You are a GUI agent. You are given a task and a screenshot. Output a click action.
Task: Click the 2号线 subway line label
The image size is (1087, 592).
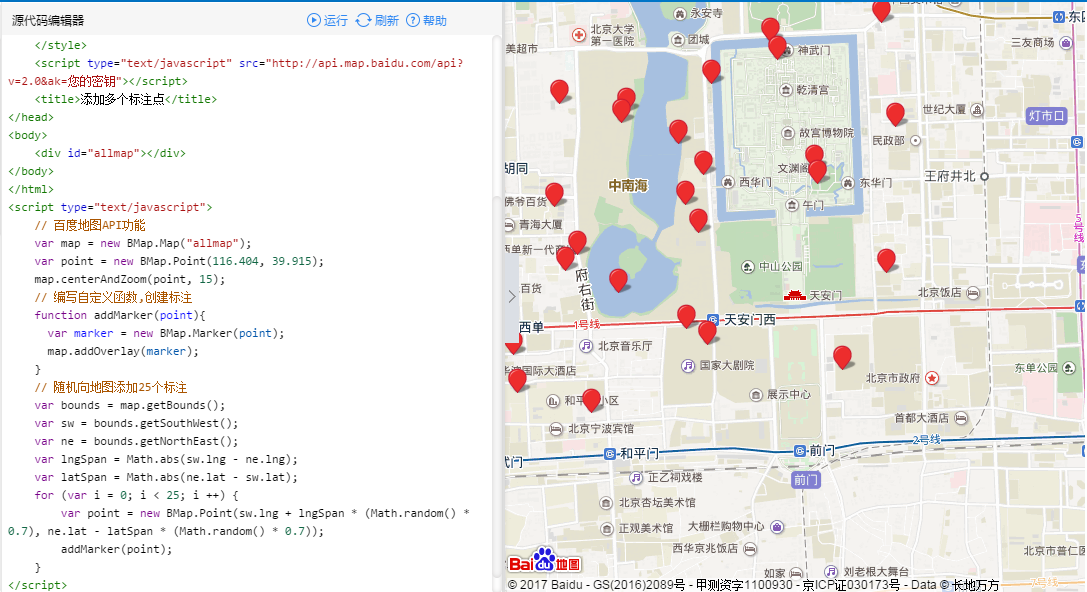(926, 439)
